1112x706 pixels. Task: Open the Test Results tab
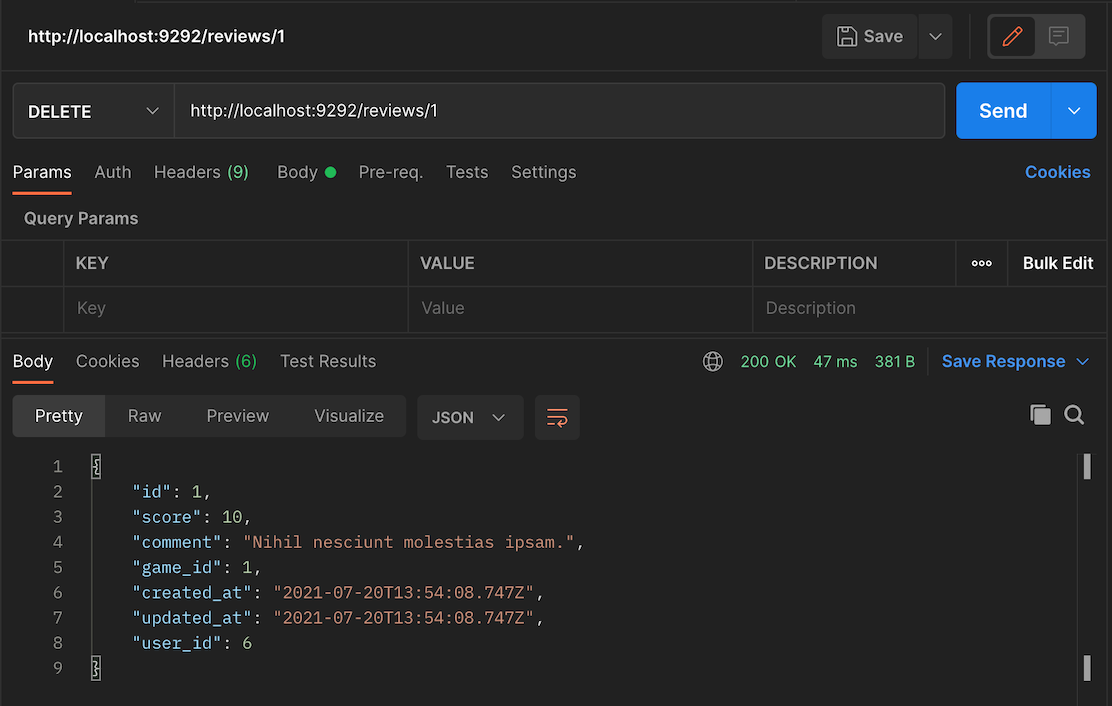(x=328, y=362)
